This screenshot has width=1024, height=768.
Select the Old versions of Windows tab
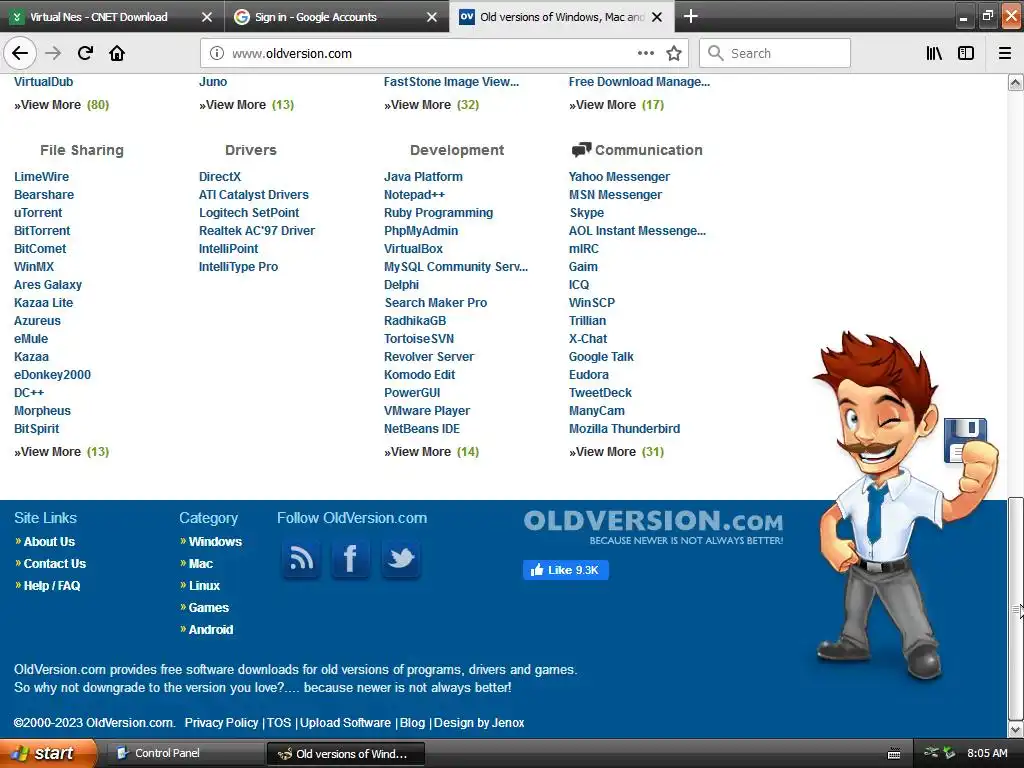click(562, 17)
